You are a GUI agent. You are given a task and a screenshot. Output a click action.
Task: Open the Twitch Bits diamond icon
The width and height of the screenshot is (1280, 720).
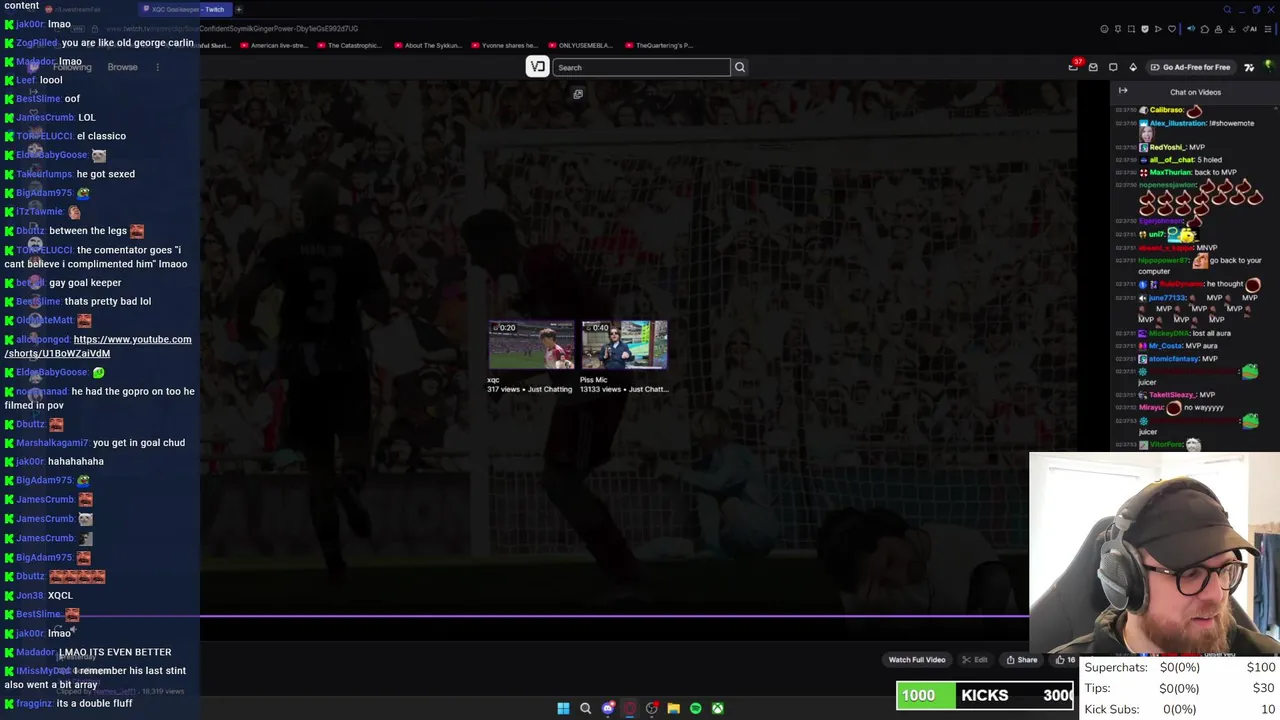[x=1133, y=67]
